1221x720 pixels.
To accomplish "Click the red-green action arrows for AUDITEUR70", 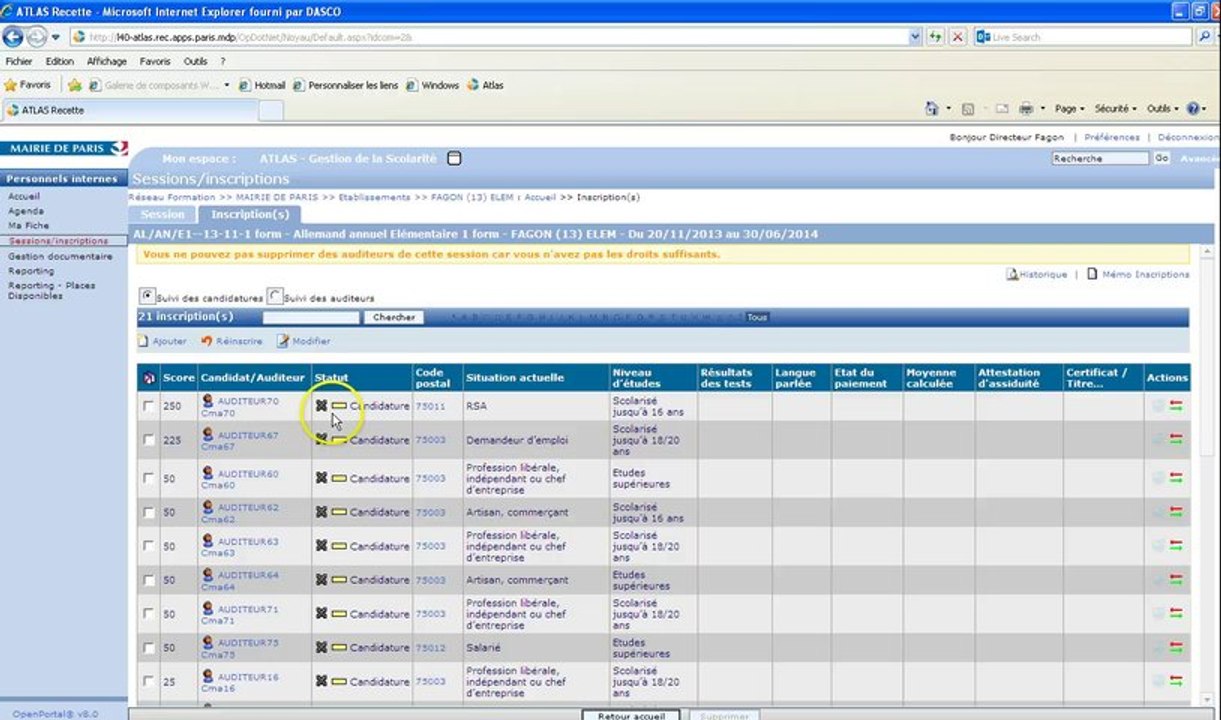I will click(1176, 406).
